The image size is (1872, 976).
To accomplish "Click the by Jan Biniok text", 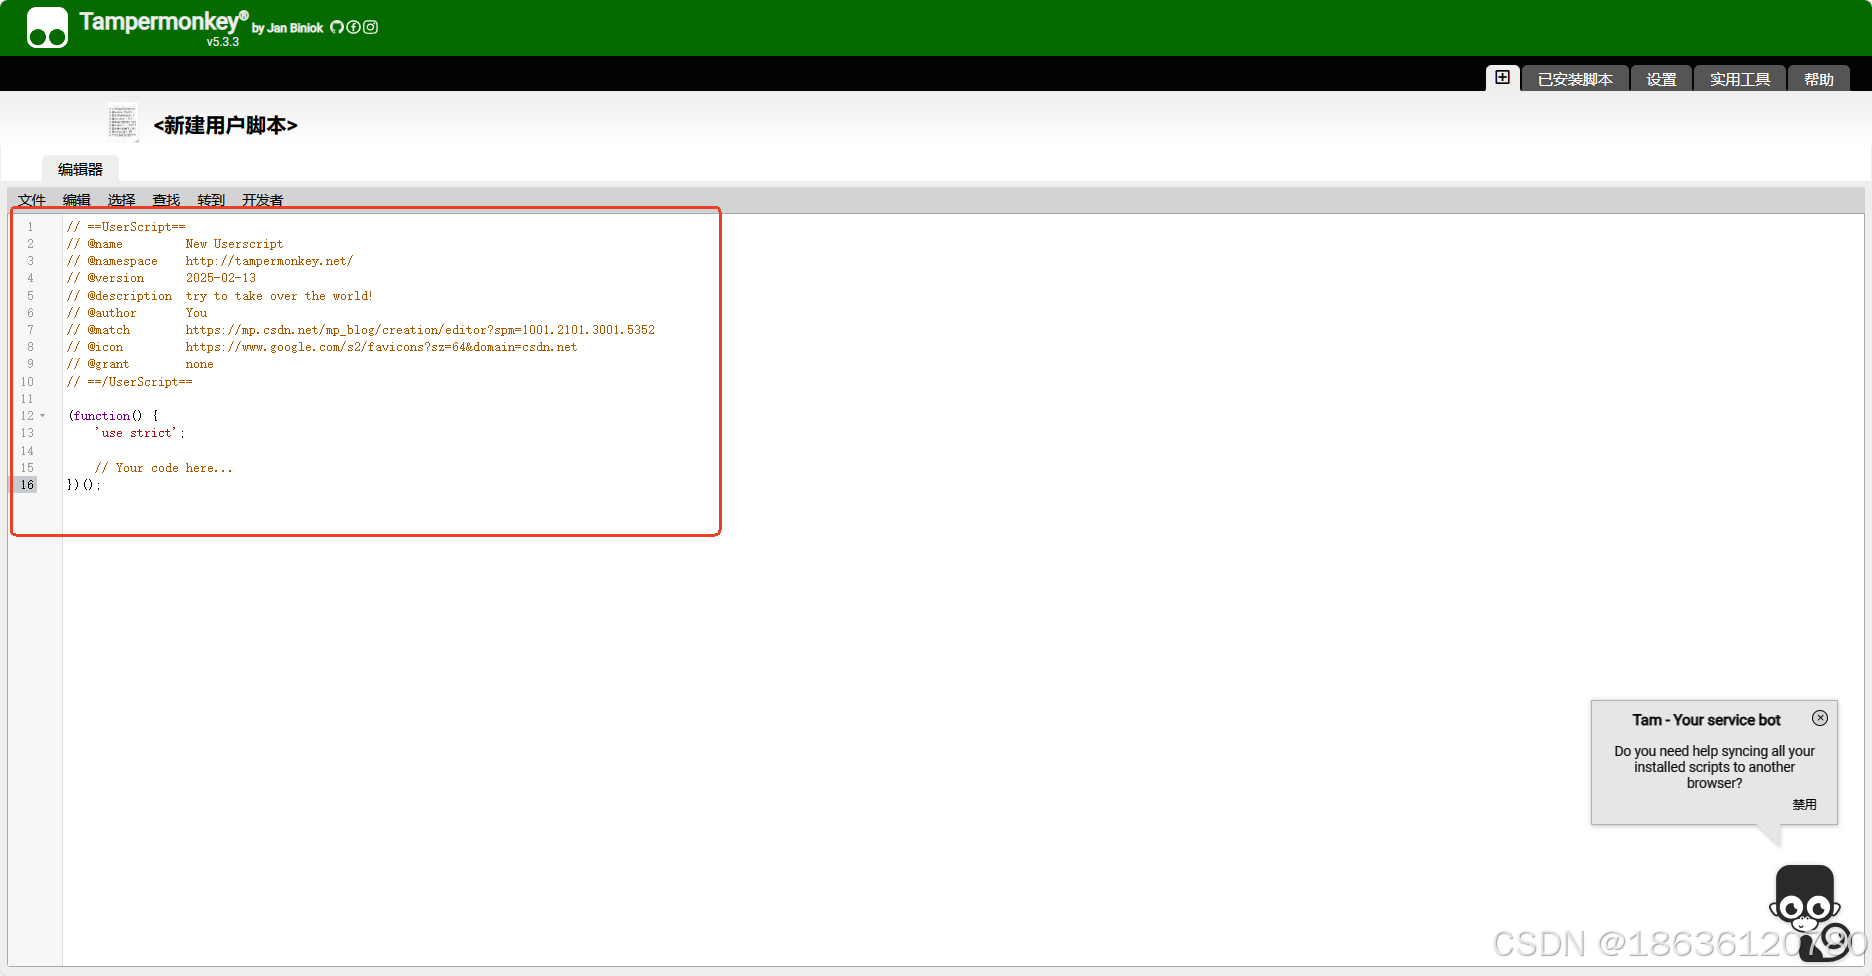I will [287, 28].
